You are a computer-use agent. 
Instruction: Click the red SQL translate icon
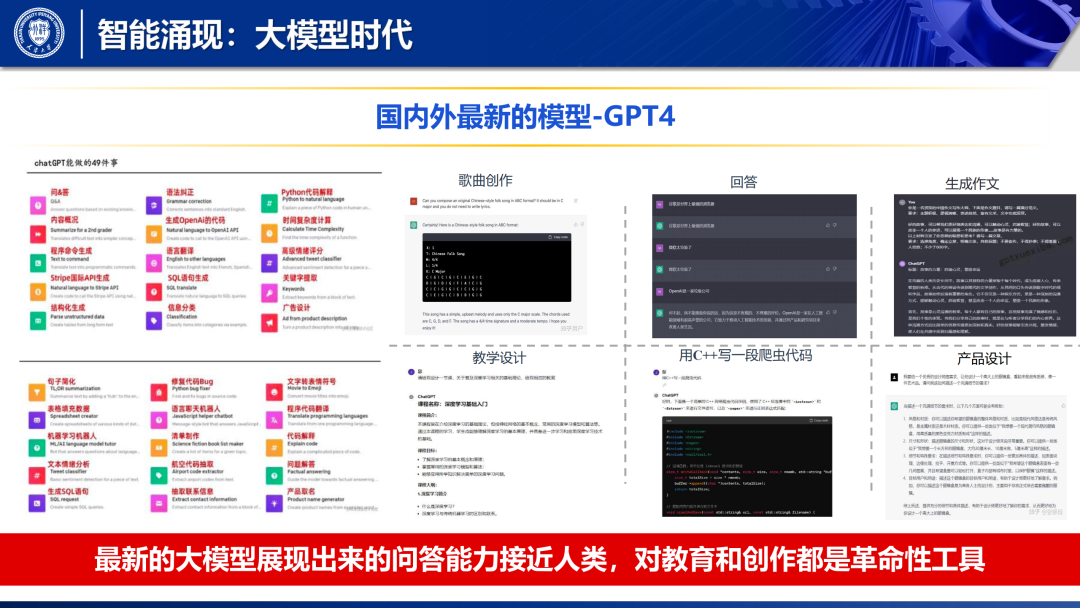click(154, 292)
